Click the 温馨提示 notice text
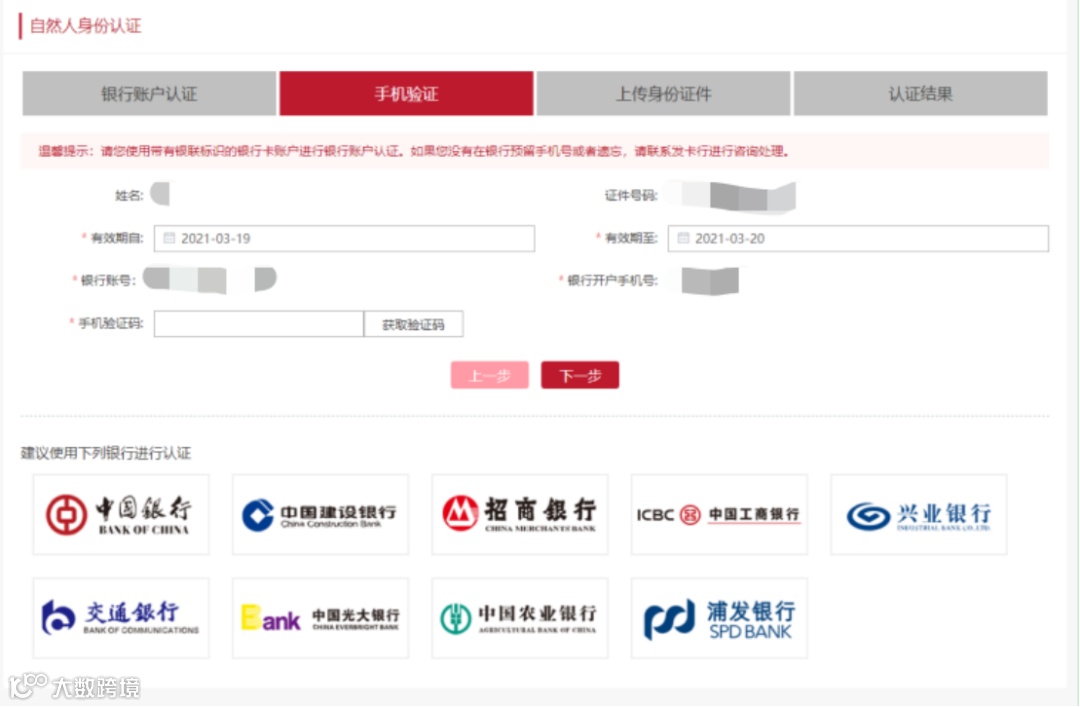The image size is (1080, 707). (413, 151)
